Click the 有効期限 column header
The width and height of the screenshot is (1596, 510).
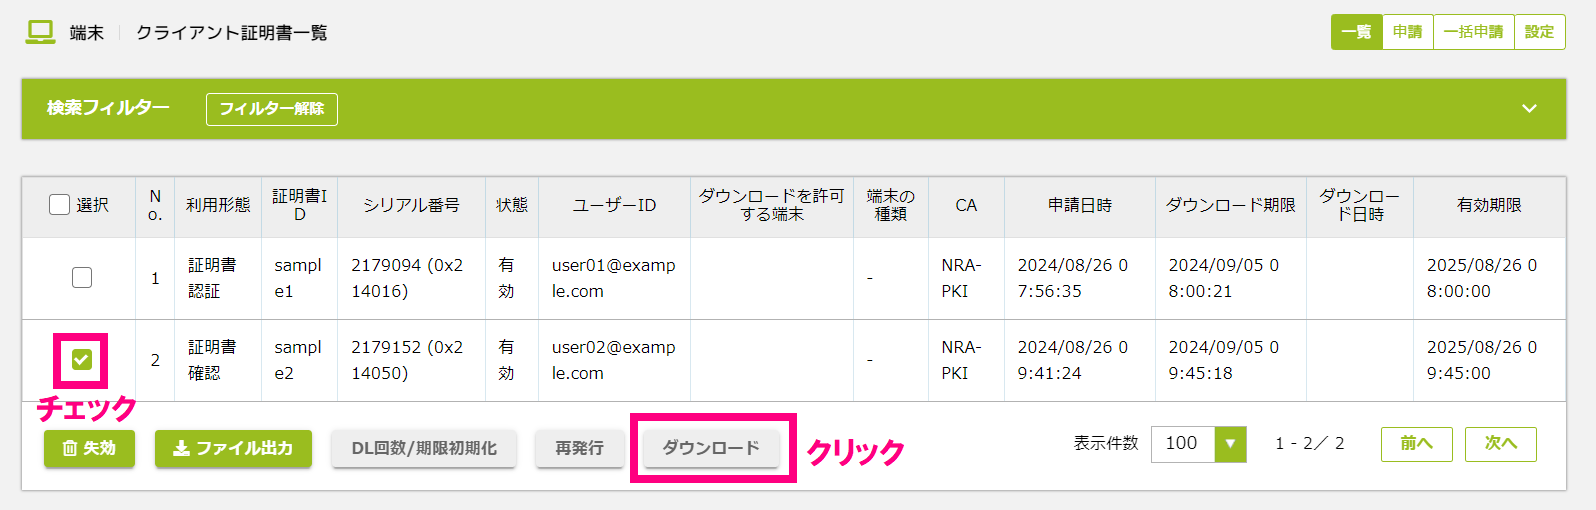coord(1489,205)
